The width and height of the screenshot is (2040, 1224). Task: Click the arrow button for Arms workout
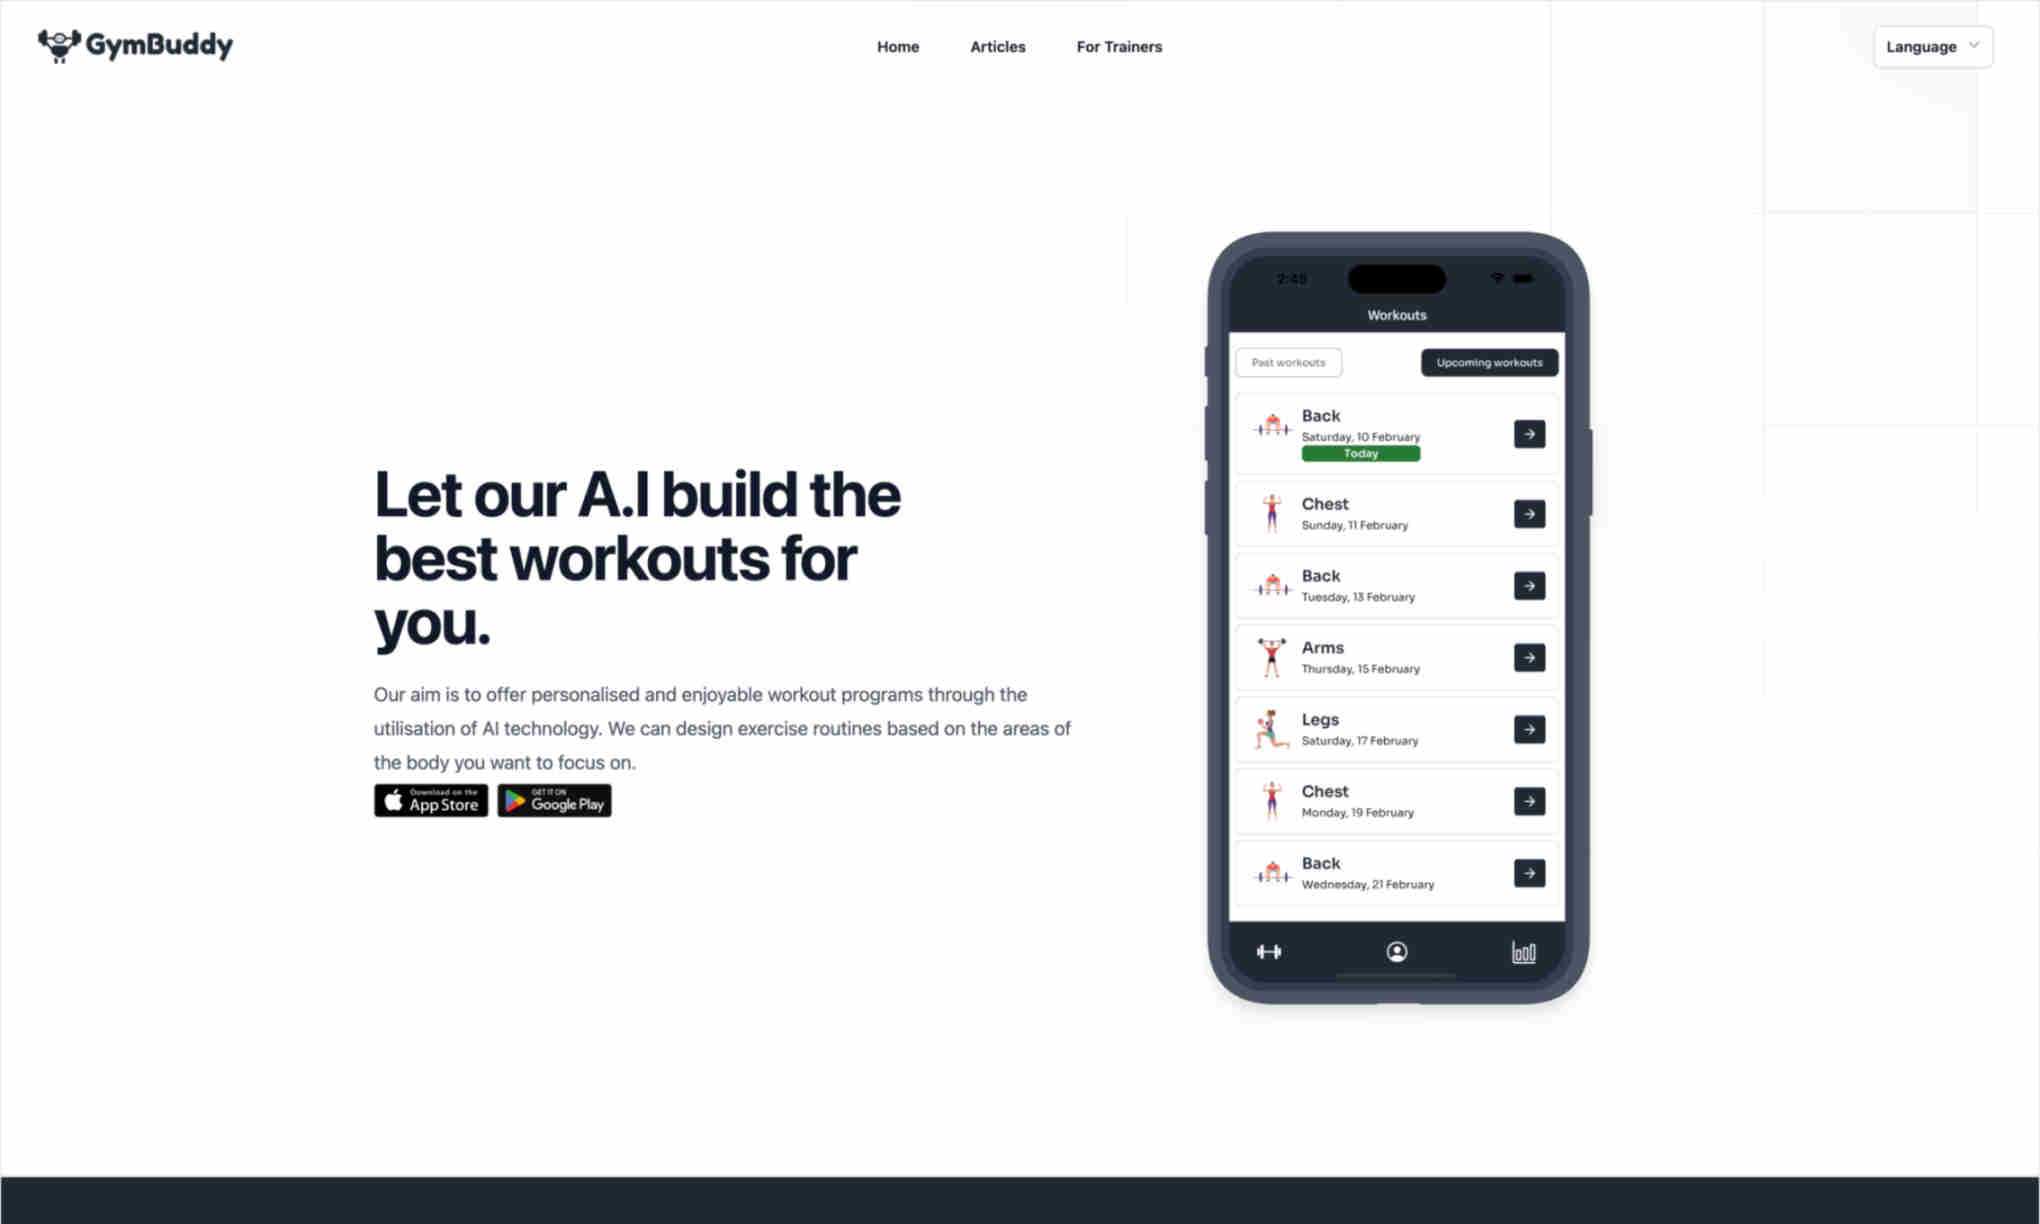[1530, 656]
